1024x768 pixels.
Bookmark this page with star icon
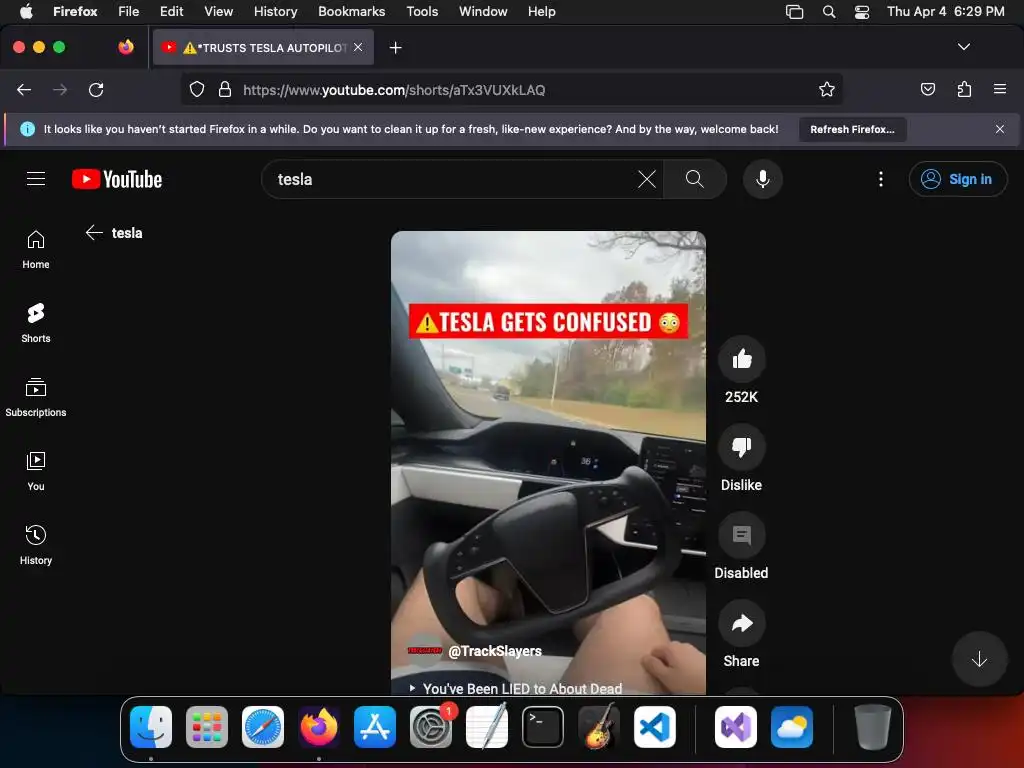[827, 89]
